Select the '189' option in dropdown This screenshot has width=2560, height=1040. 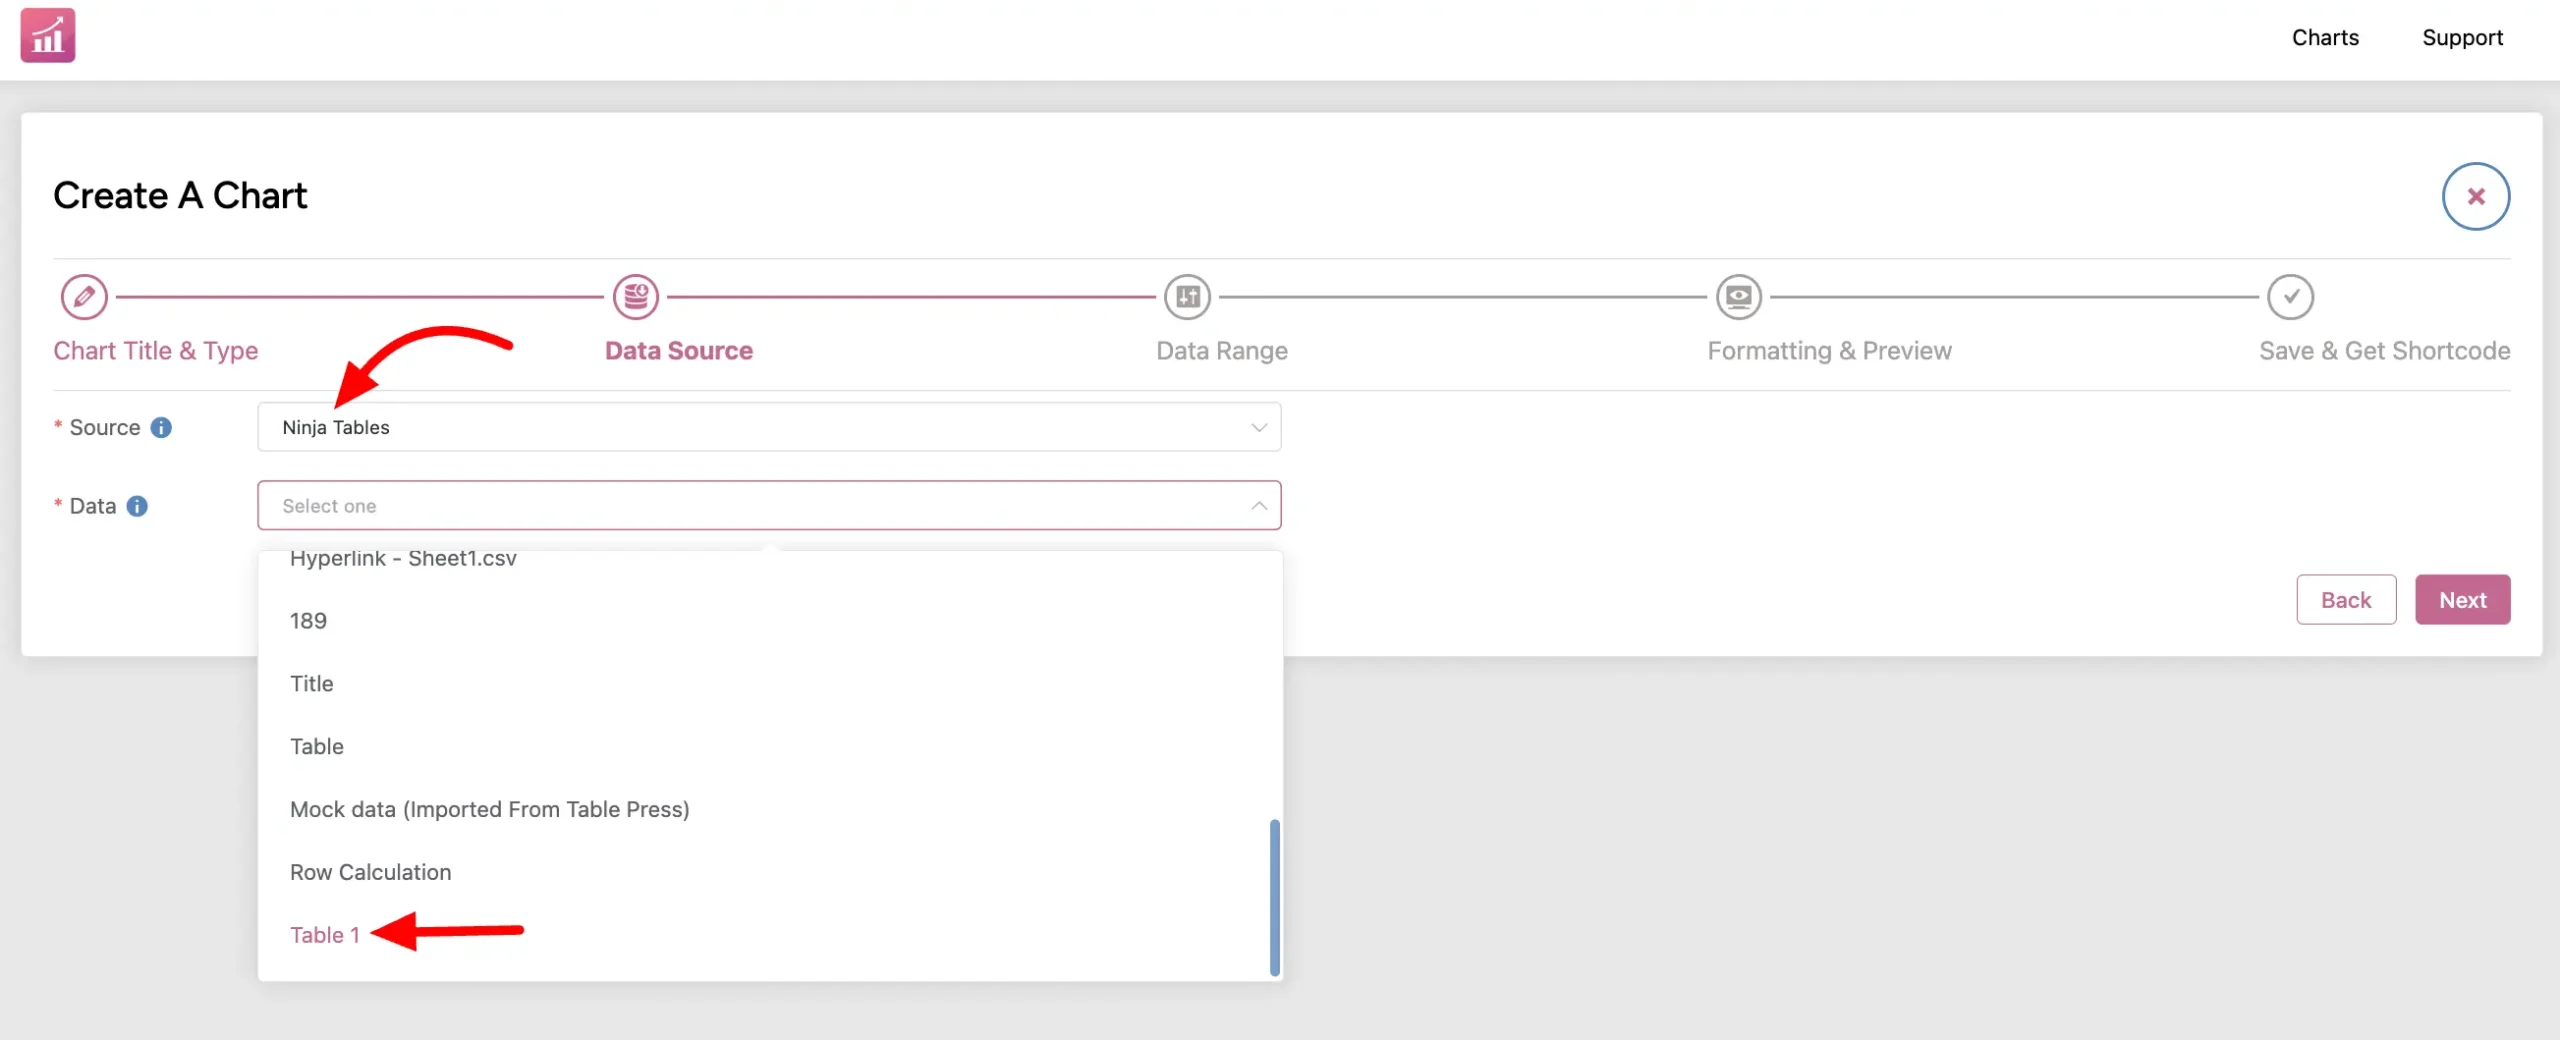pyautogui.click(x=770, y=621)
